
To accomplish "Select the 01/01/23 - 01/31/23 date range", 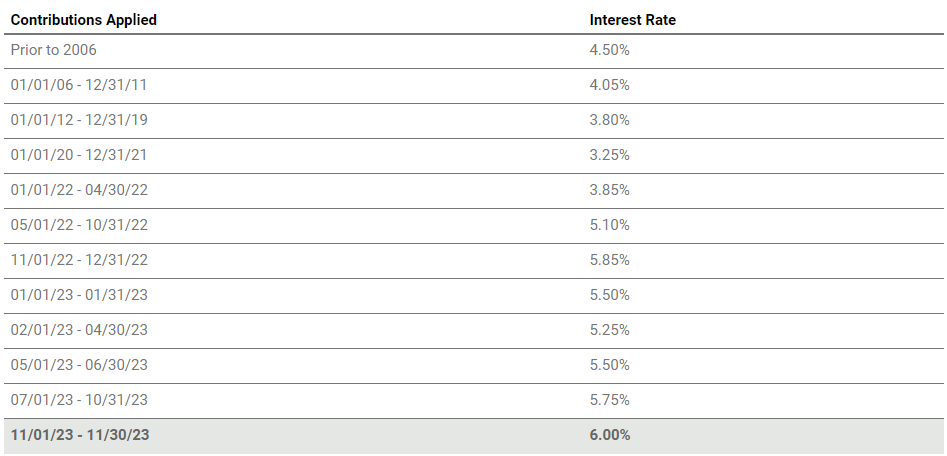I will [x=79, y=295].
